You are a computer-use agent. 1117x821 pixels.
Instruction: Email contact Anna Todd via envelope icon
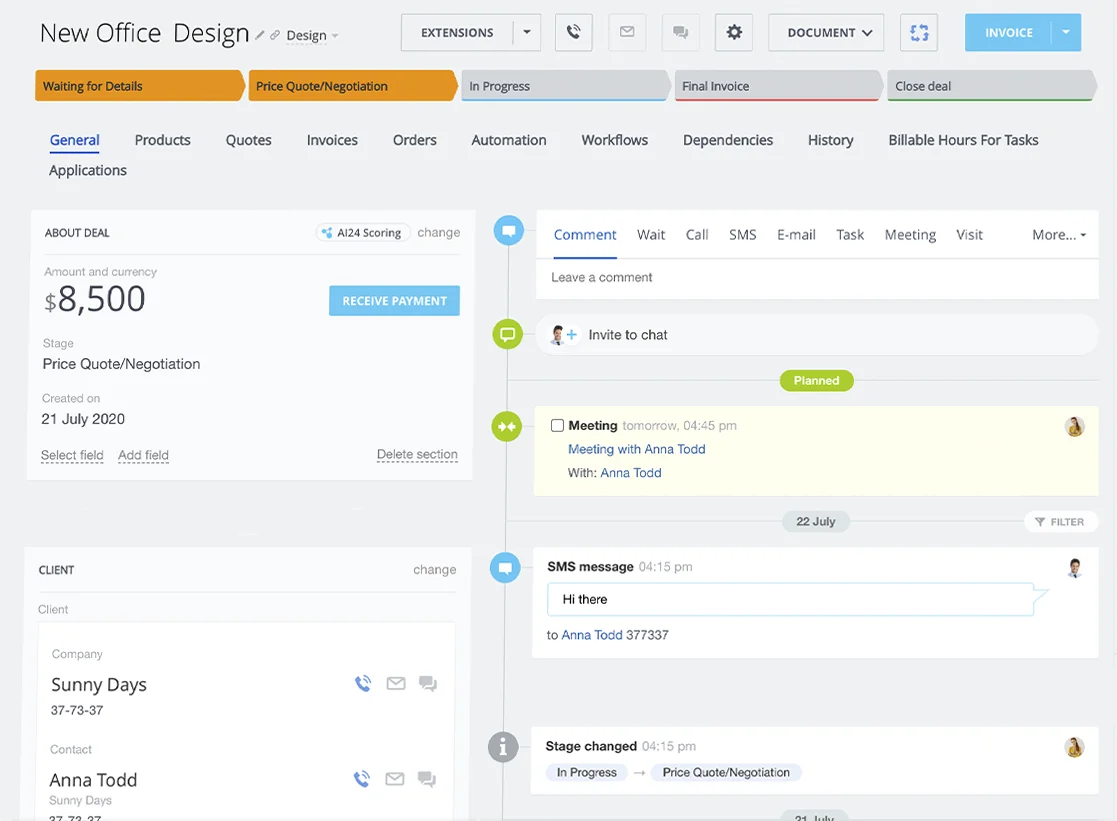(x=396, y=779)
